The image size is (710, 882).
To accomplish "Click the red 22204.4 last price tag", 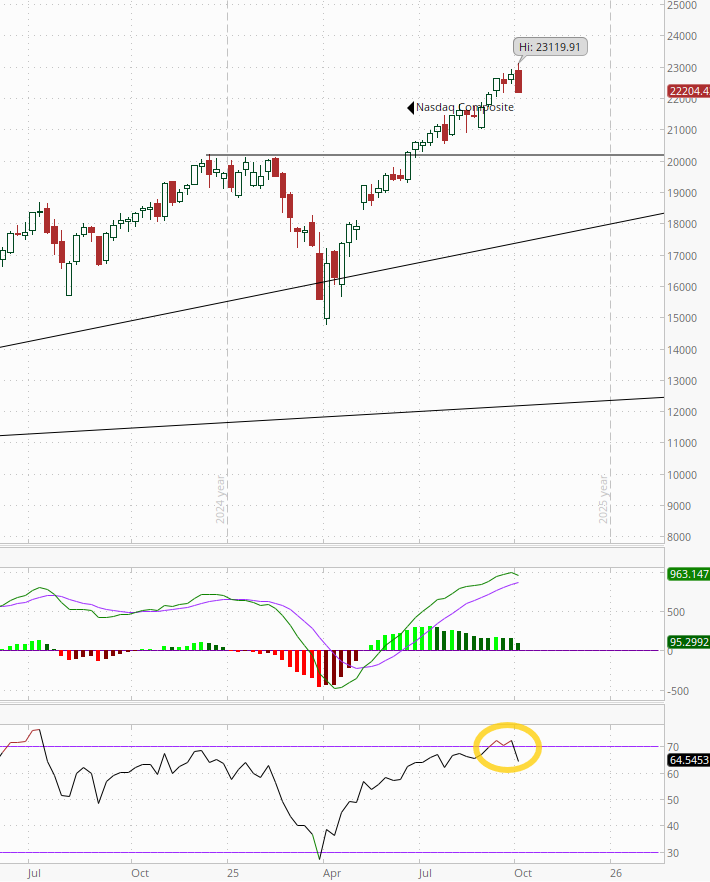I will [689, 91].
